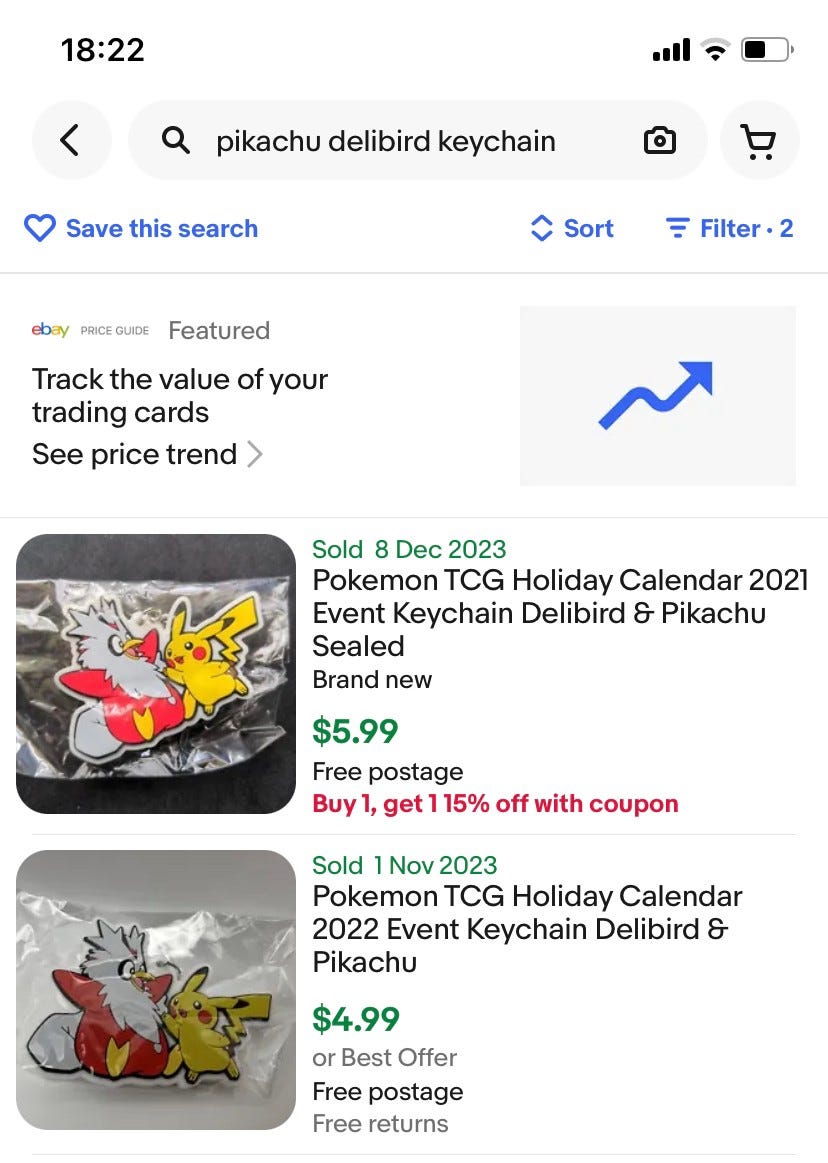
Task: Tap the eBay Price Guide logo
Action: [90, 330]
